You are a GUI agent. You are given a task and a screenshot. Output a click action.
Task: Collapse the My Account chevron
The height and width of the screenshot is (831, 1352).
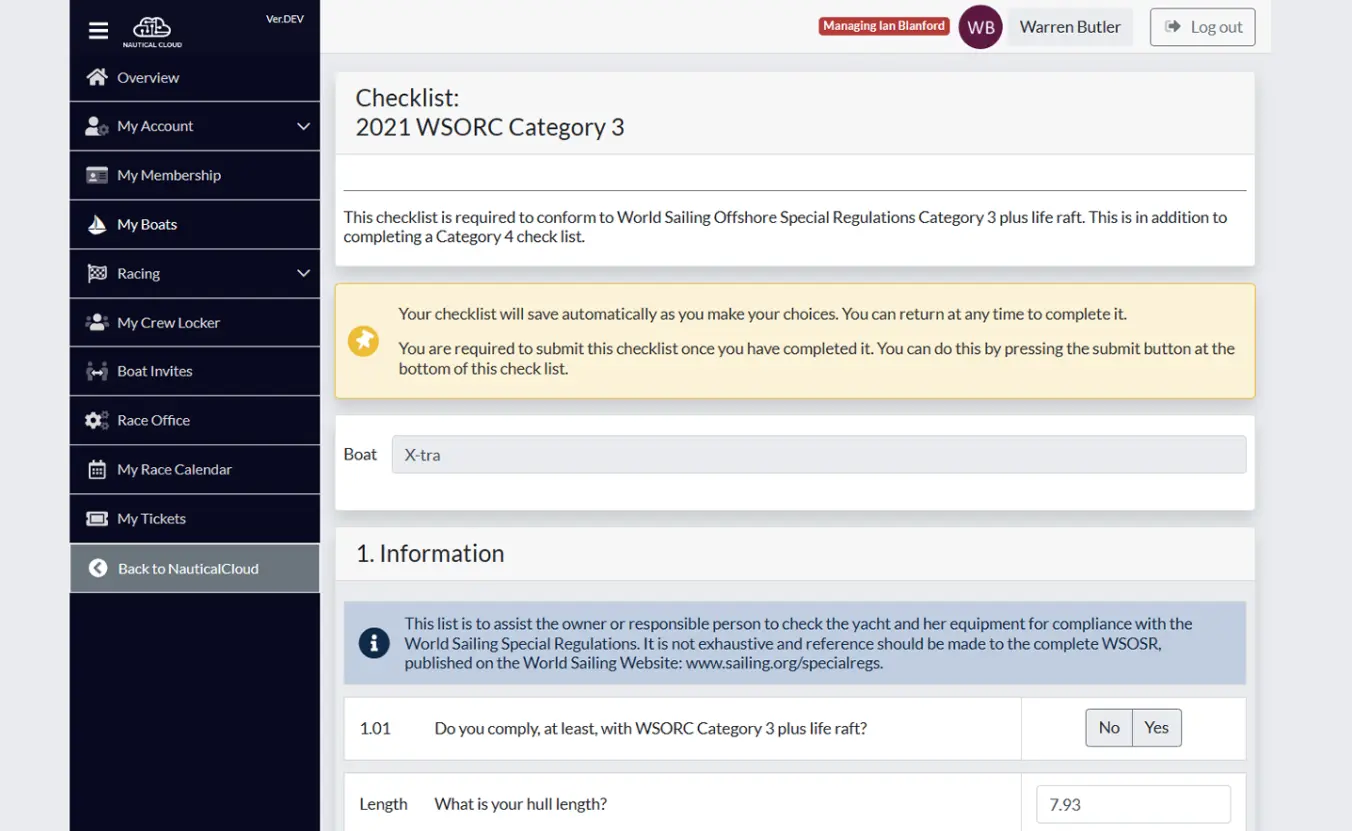[303, 126]
